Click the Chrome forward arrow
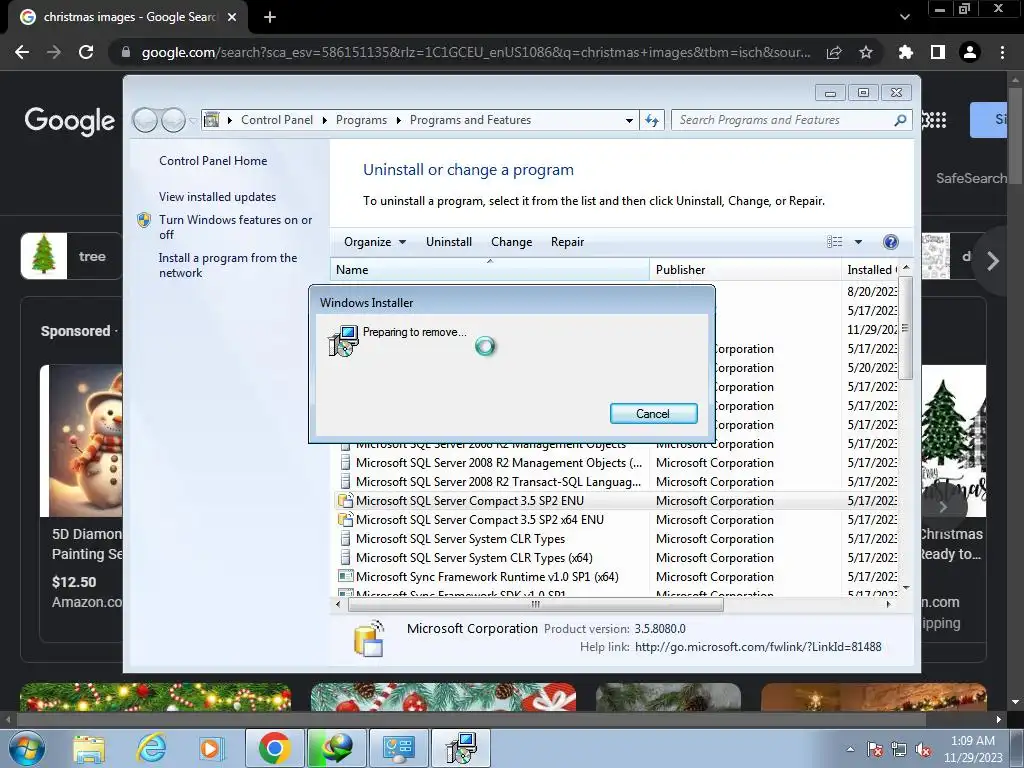Image resolution: width=1024 pixels, height=768 pixels. 54,52
